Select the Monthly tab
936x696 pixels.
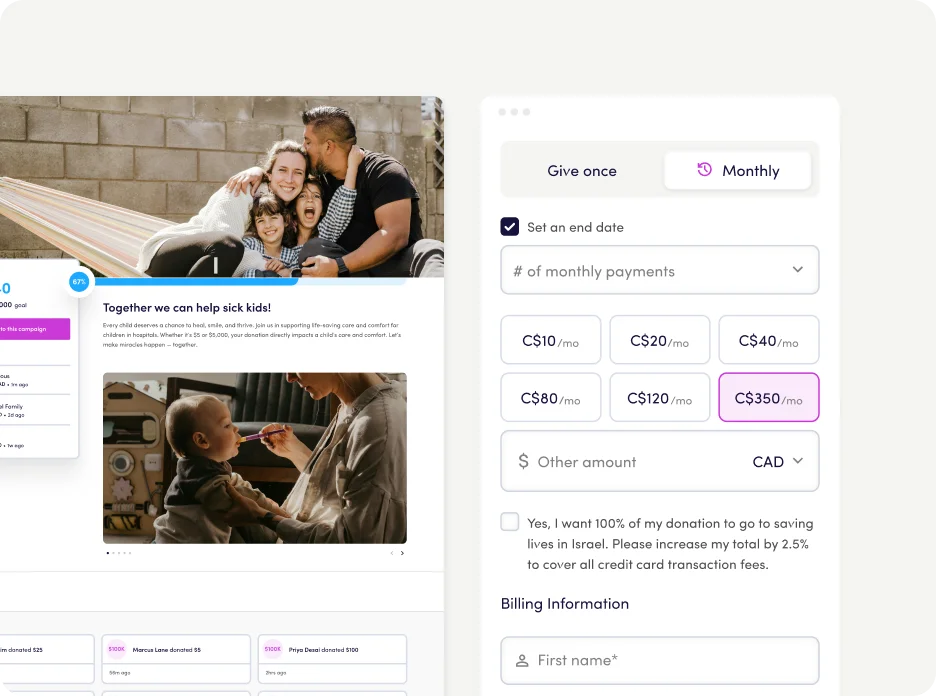[x=737, y=171]
